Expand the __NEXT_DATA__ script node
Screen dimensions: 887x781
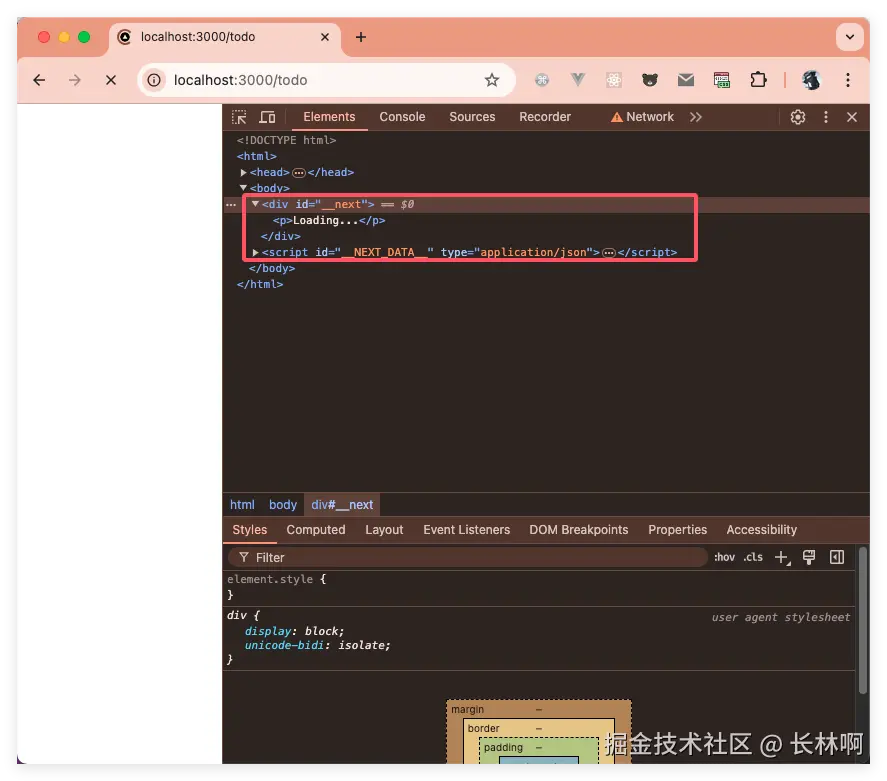255,252
